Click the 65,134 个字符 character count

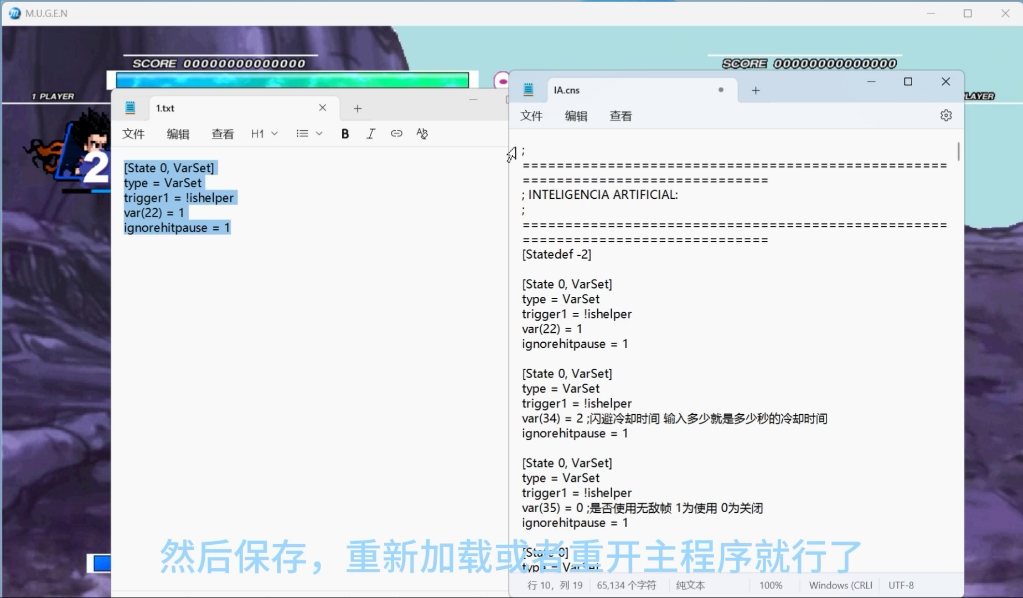(626, 585)
